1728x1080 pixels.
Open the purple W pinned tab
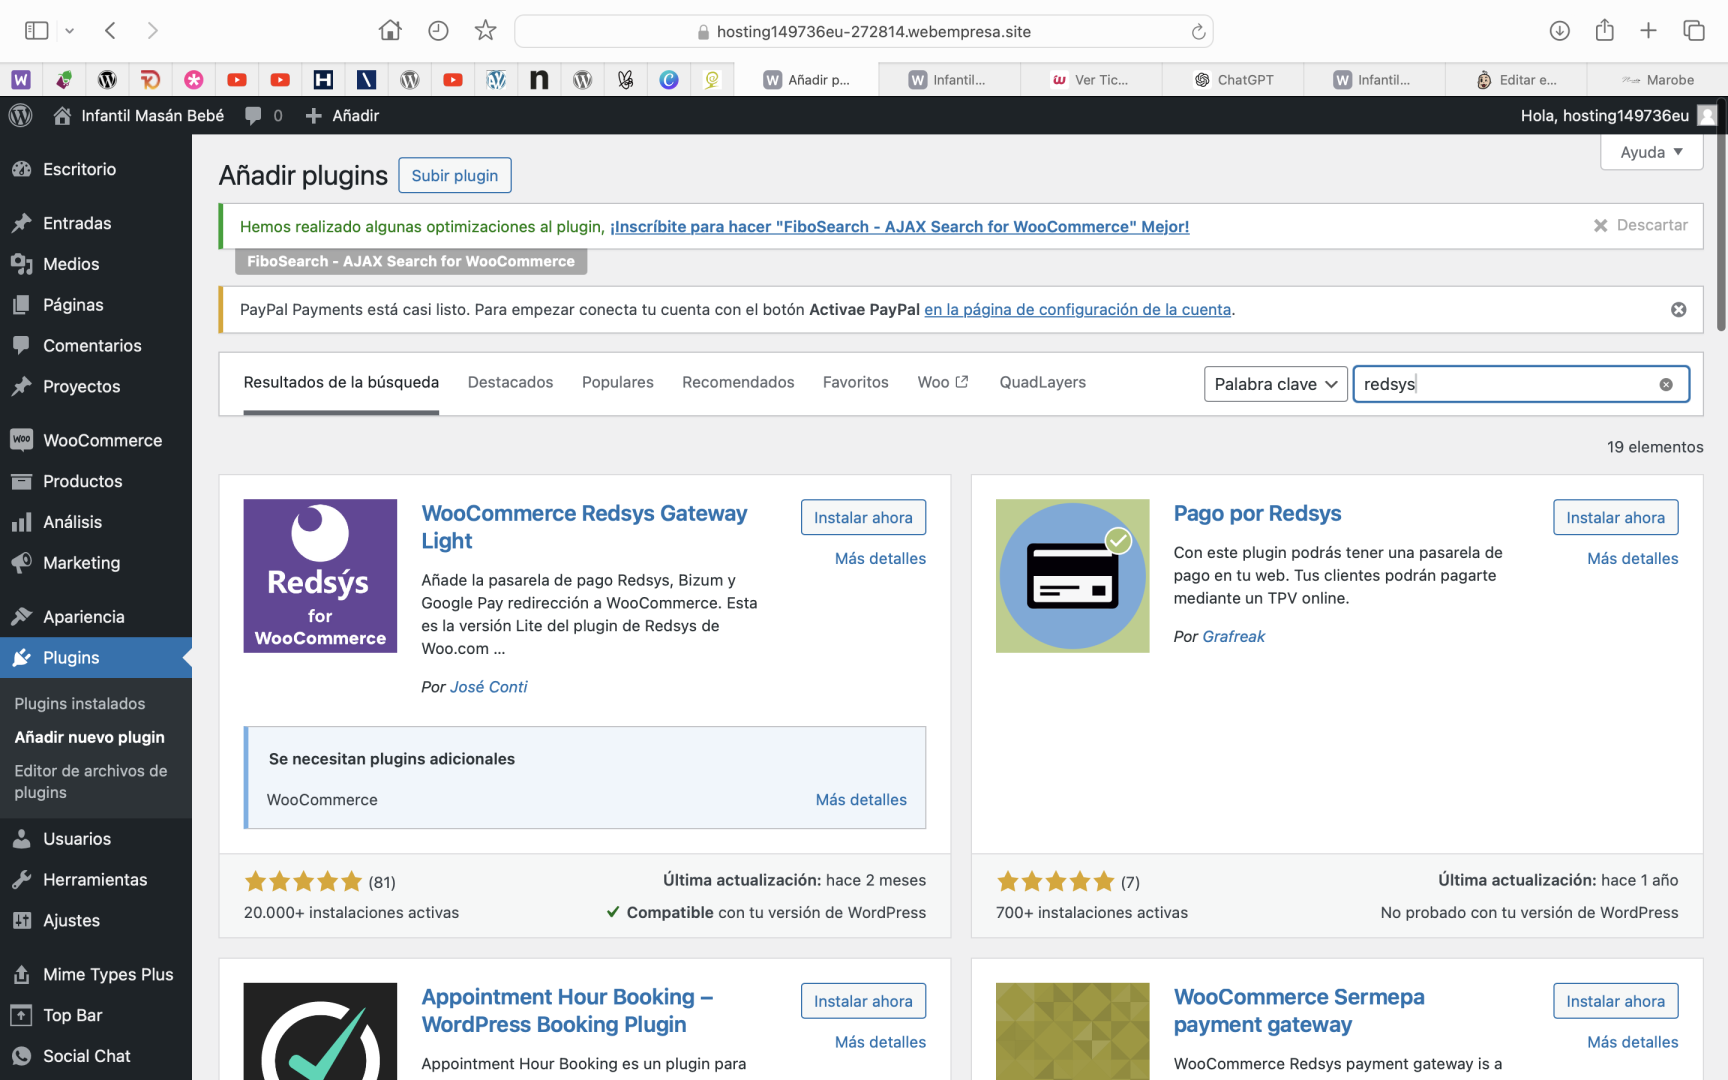(x=21, y=80)
